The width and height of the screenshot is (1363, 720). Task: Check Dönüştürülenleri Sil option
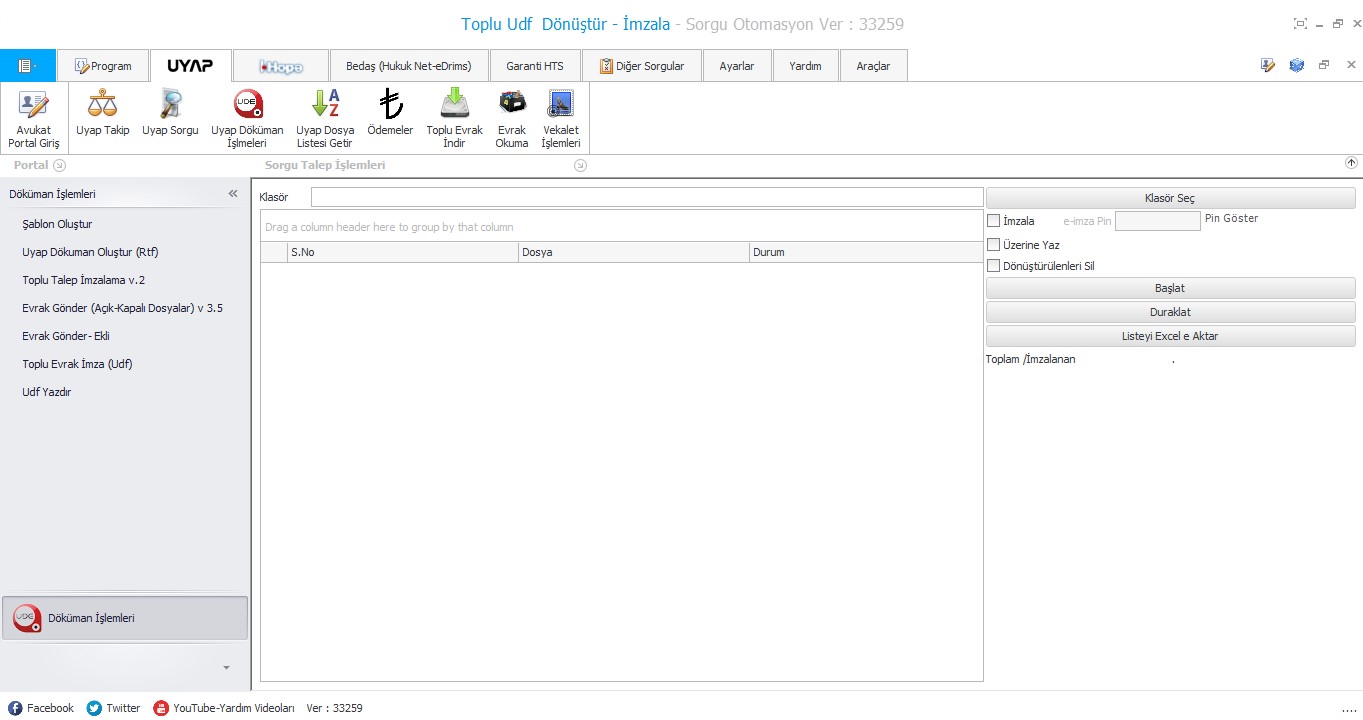coord(993,266)
